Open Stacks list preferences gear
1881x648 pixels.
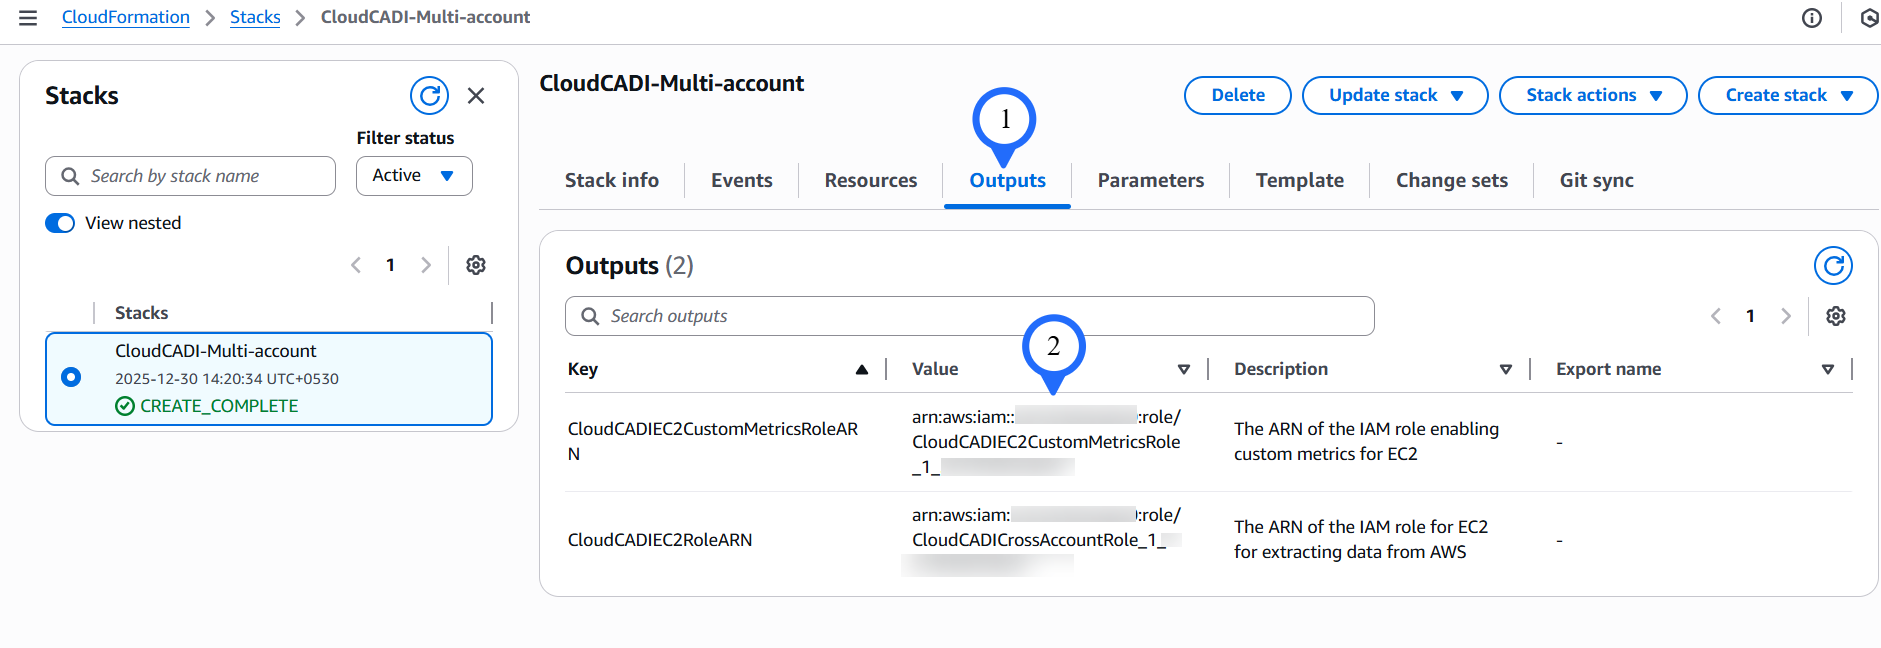coord(476,265)
